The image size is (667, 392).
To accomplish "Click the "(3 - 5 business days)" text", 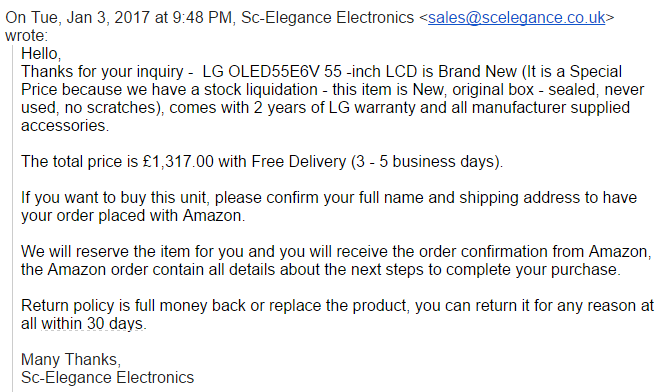I will 427,162.
